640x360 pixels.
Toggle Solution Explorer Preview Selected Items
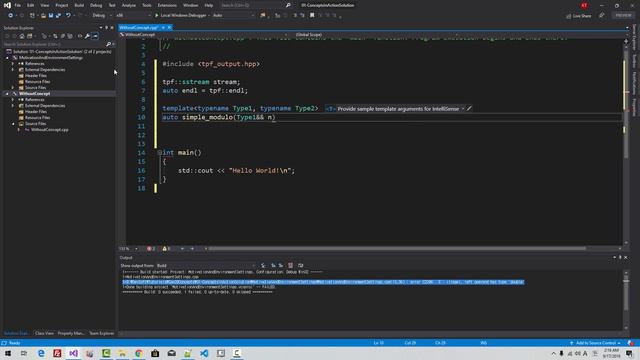pyautogui.click(x=95, y=36)
